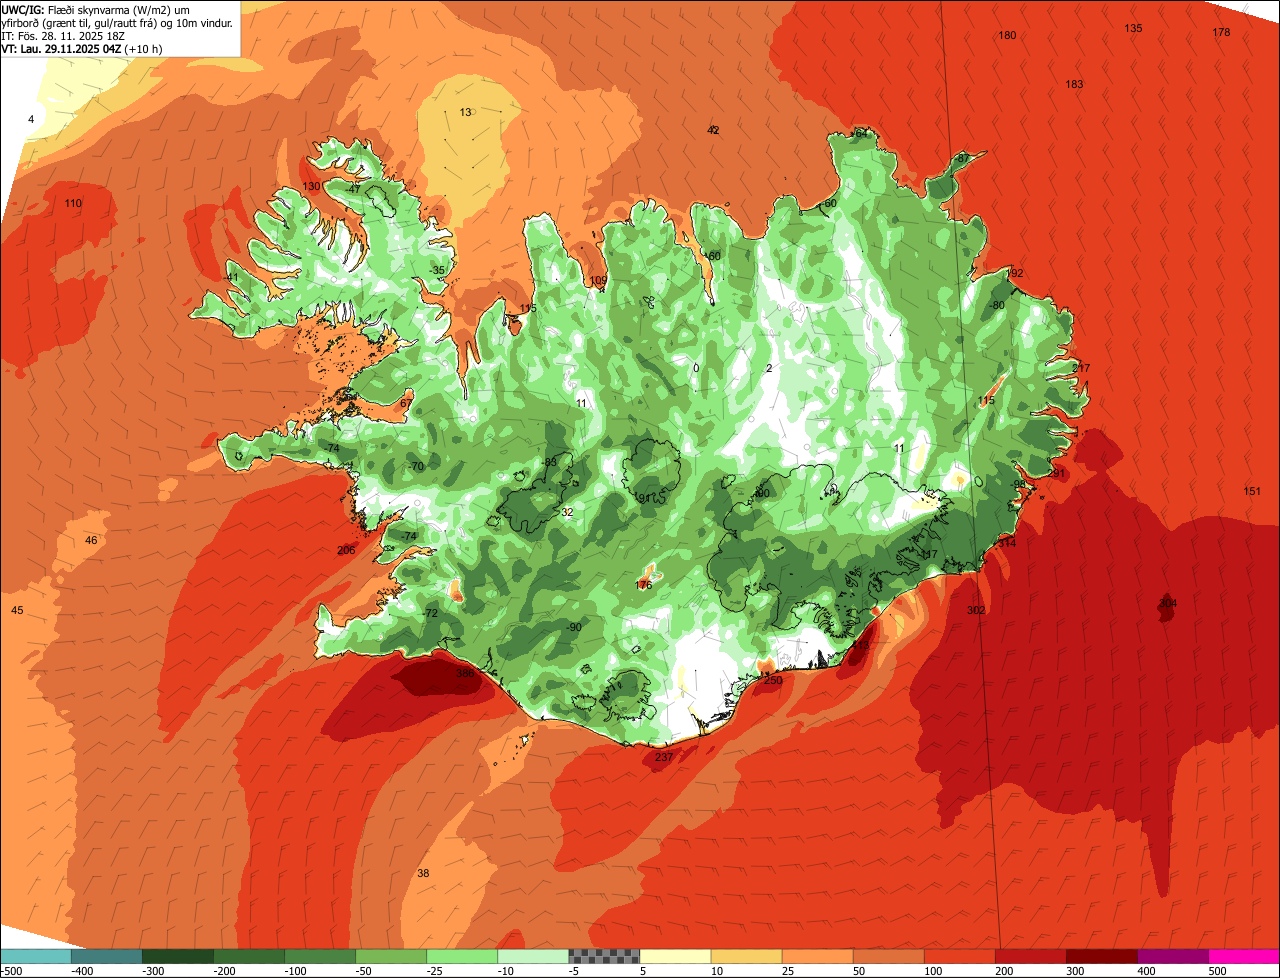
Task: Select the yellow-orange 10 to 25 swatch
Action: pos(746,956)
